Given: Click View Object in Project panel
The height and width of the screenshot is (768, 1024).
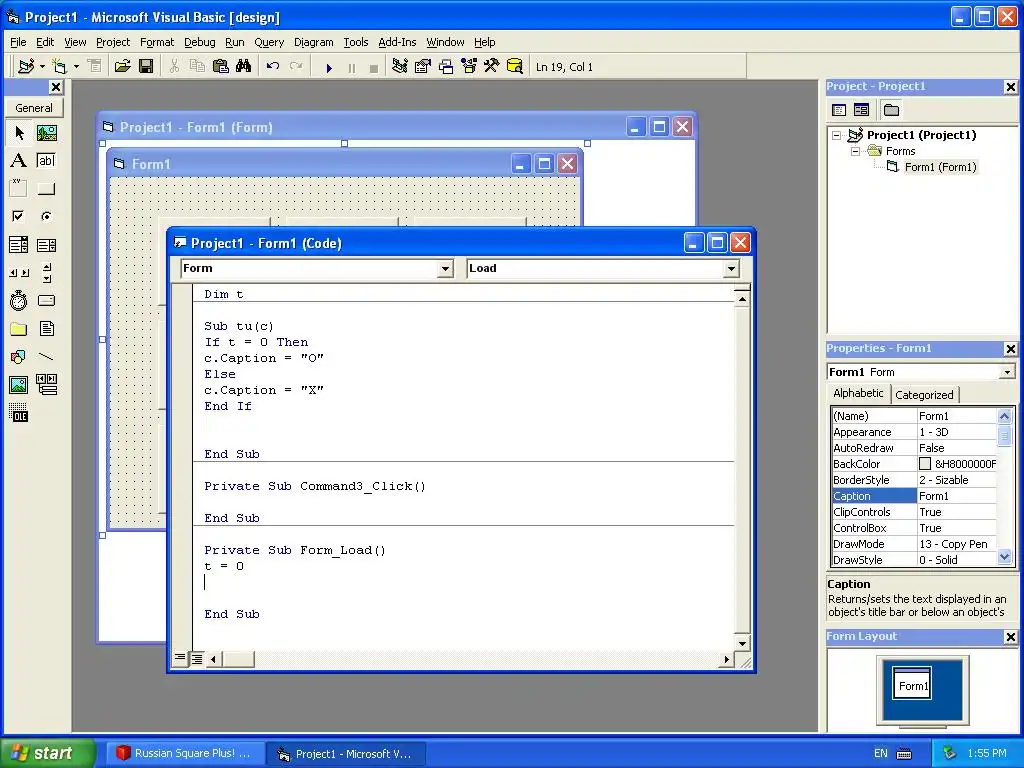Looking at the screenshot, I should [x=861, y=110].
